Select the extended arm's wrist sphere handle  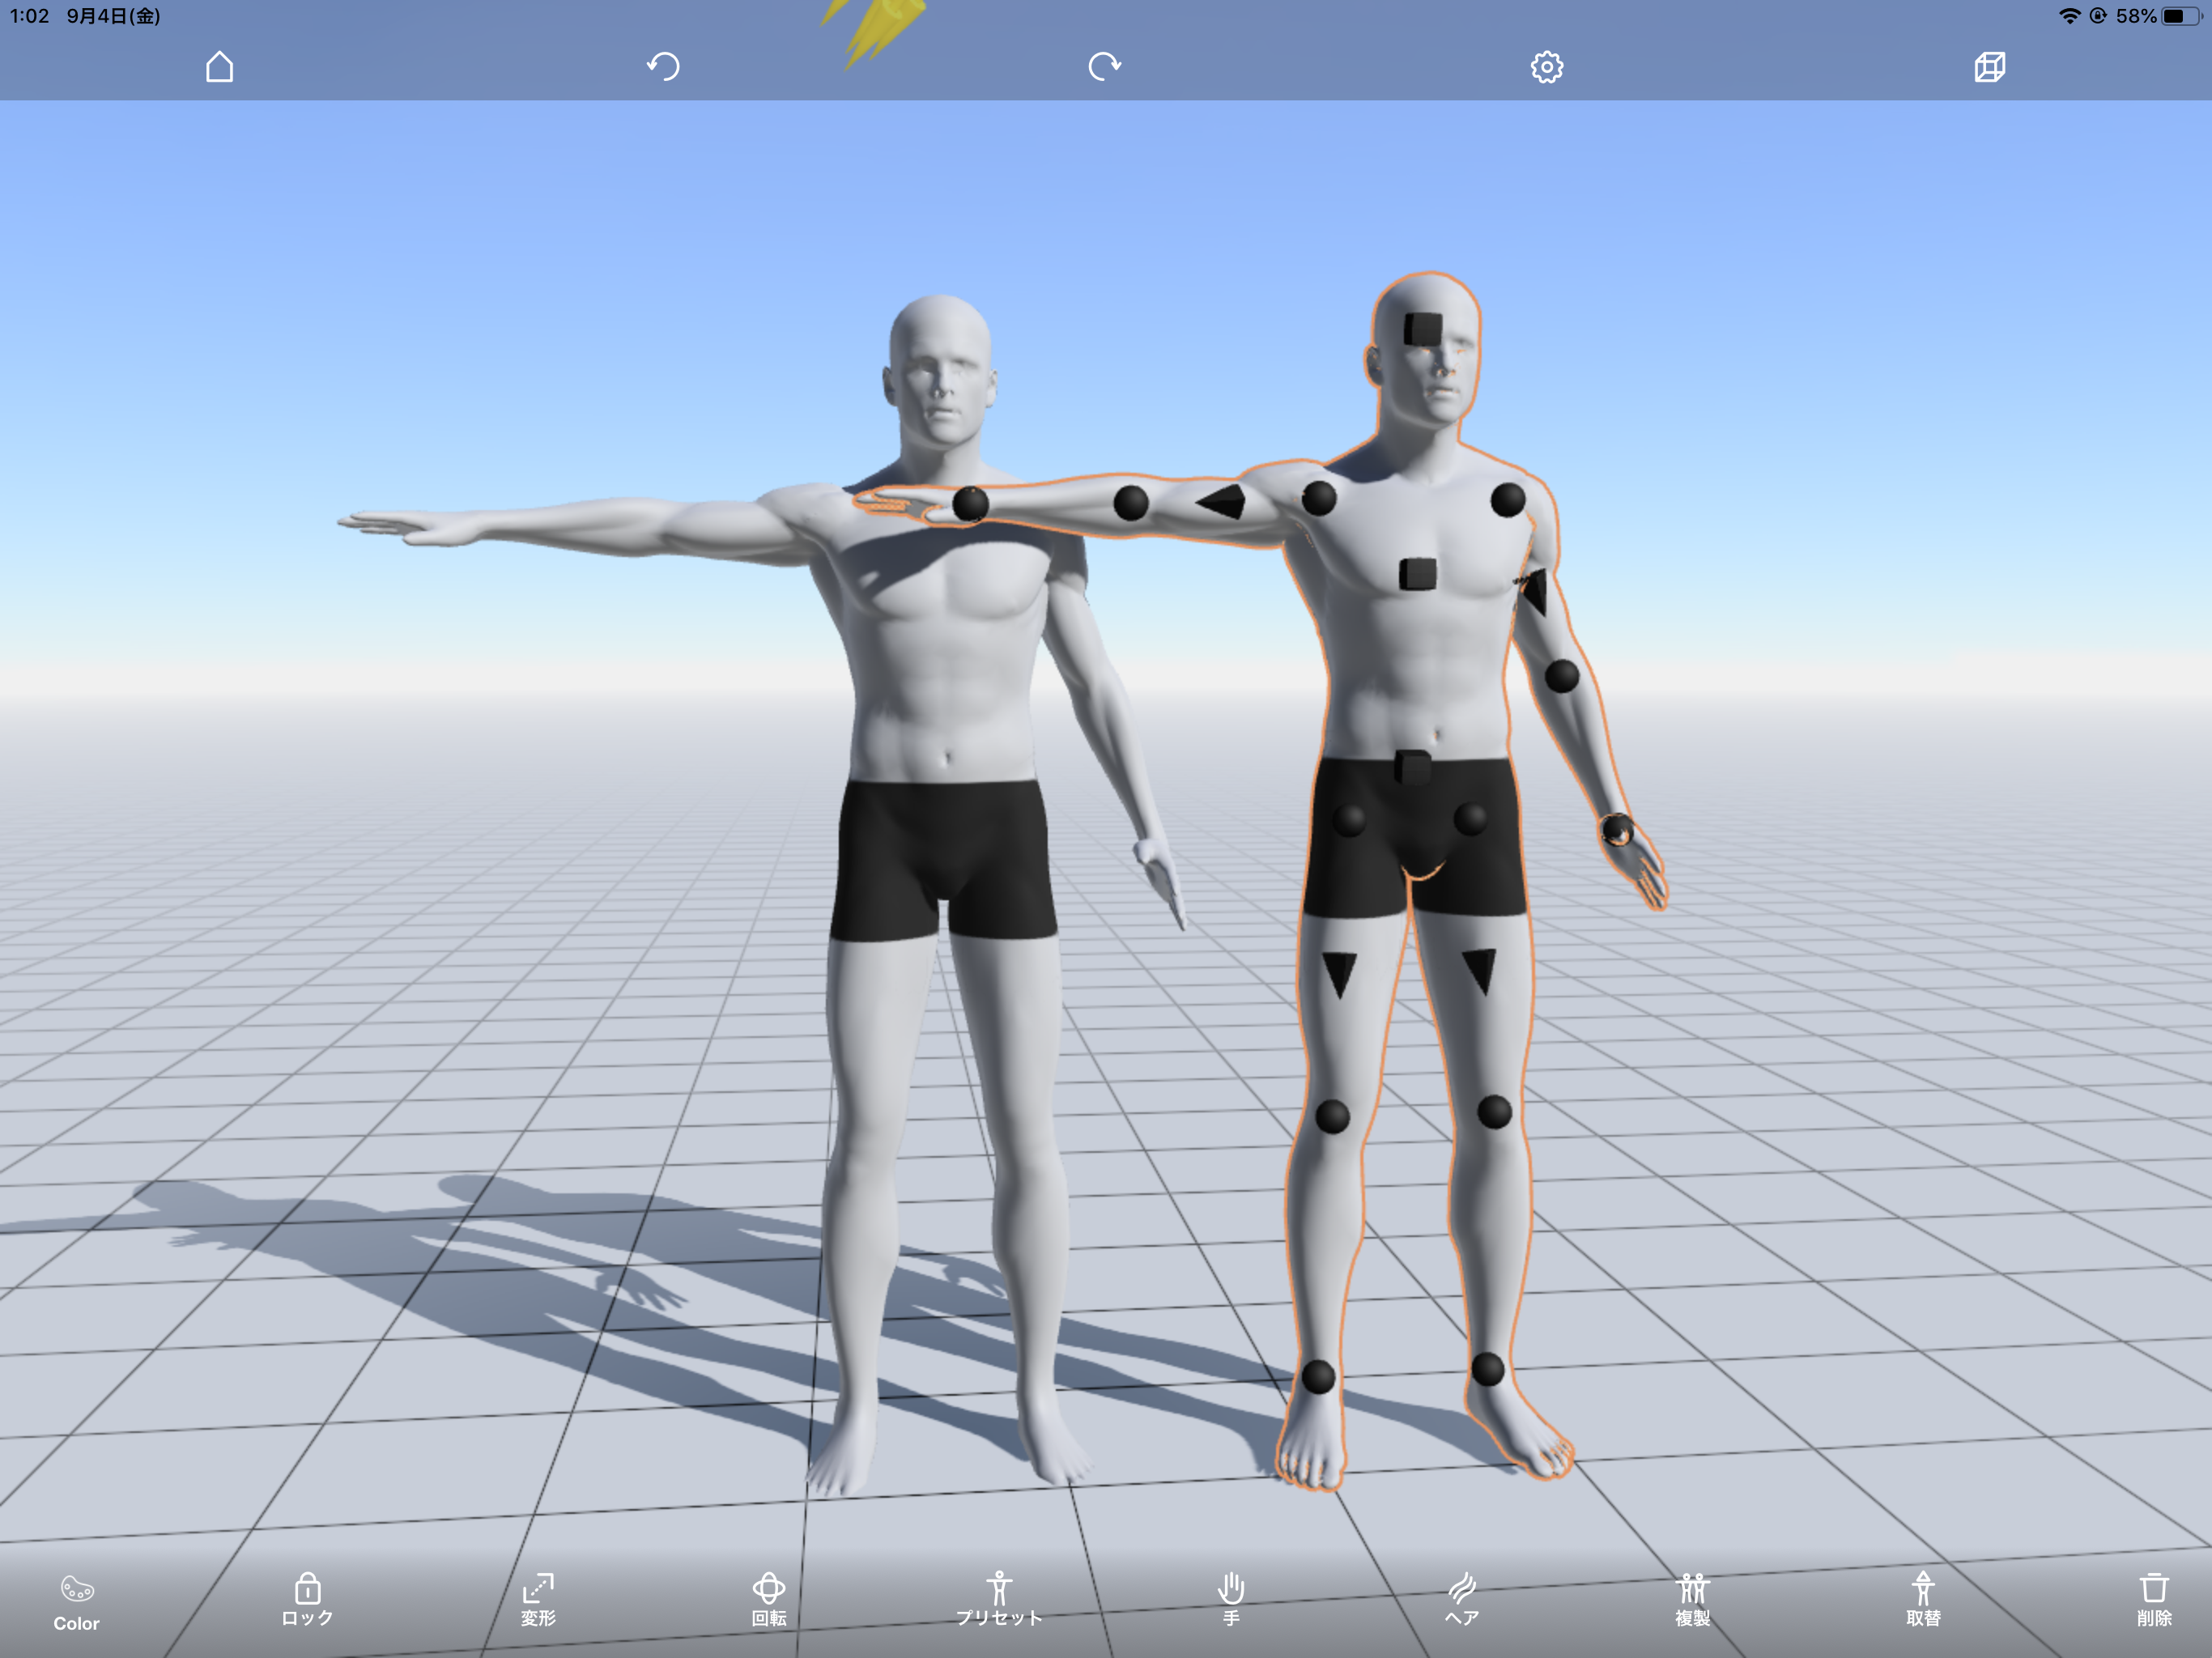pos(970,503)
